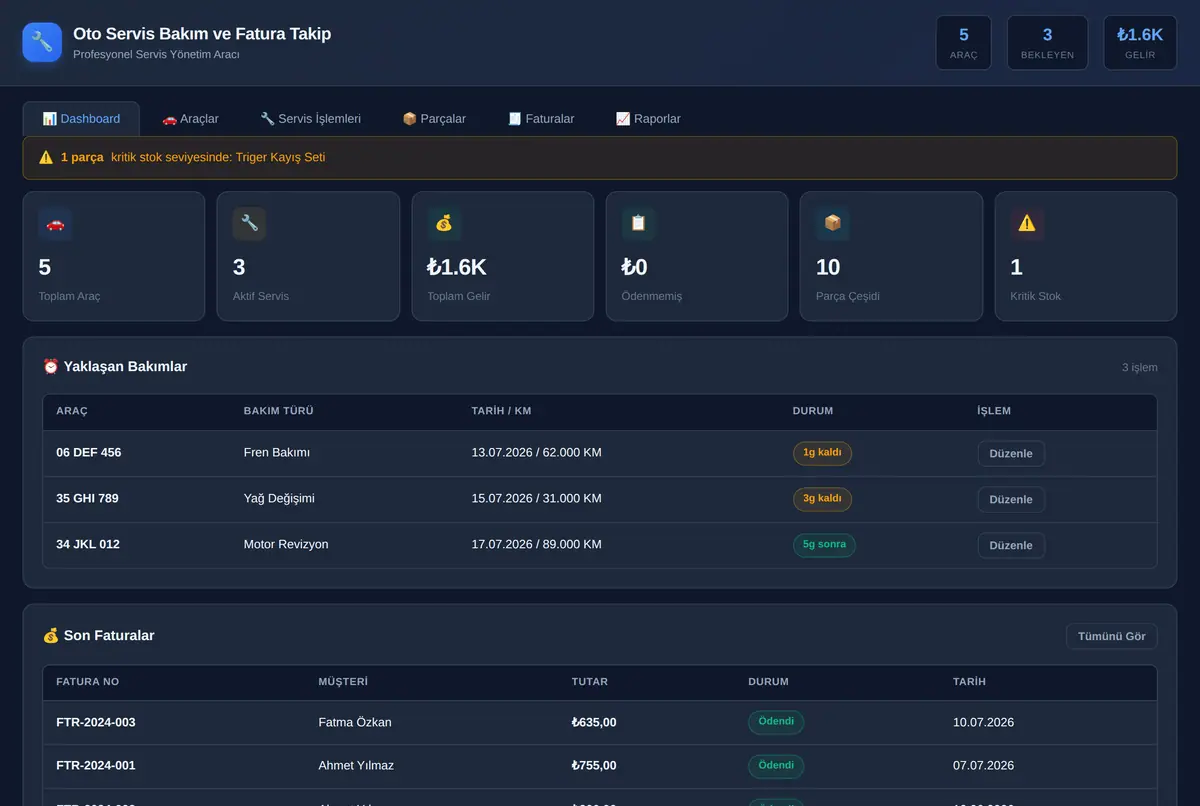Click the warning icon on Kritik Stok card
This screenshot has height=806, width=1200.
point(1027,224)
